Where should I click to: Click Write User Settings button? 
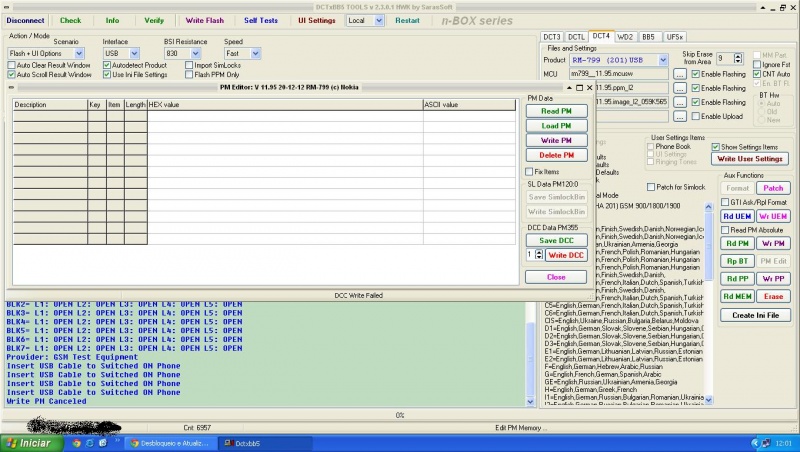[749, 159]
